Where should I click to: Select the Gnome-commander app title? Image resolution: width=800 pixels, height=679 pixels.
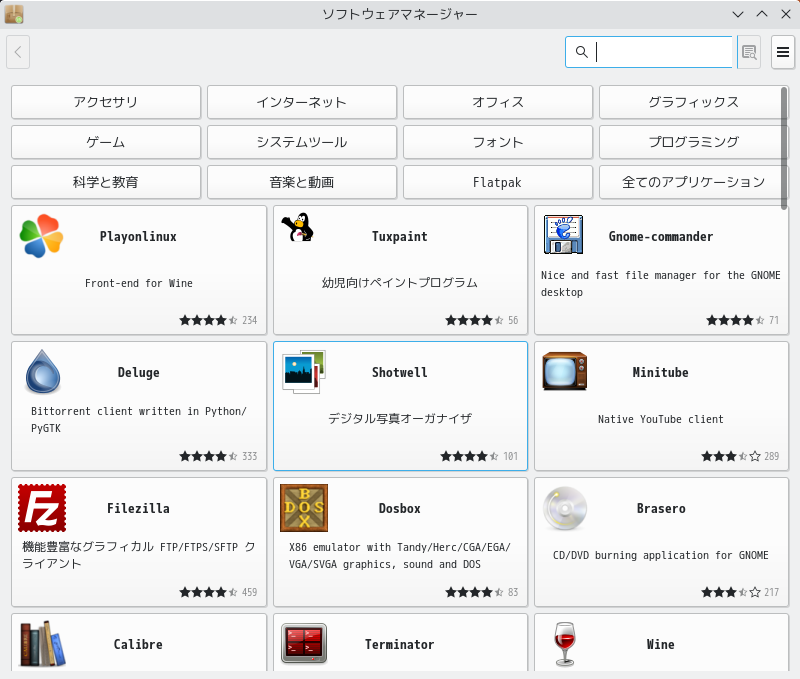661,237
